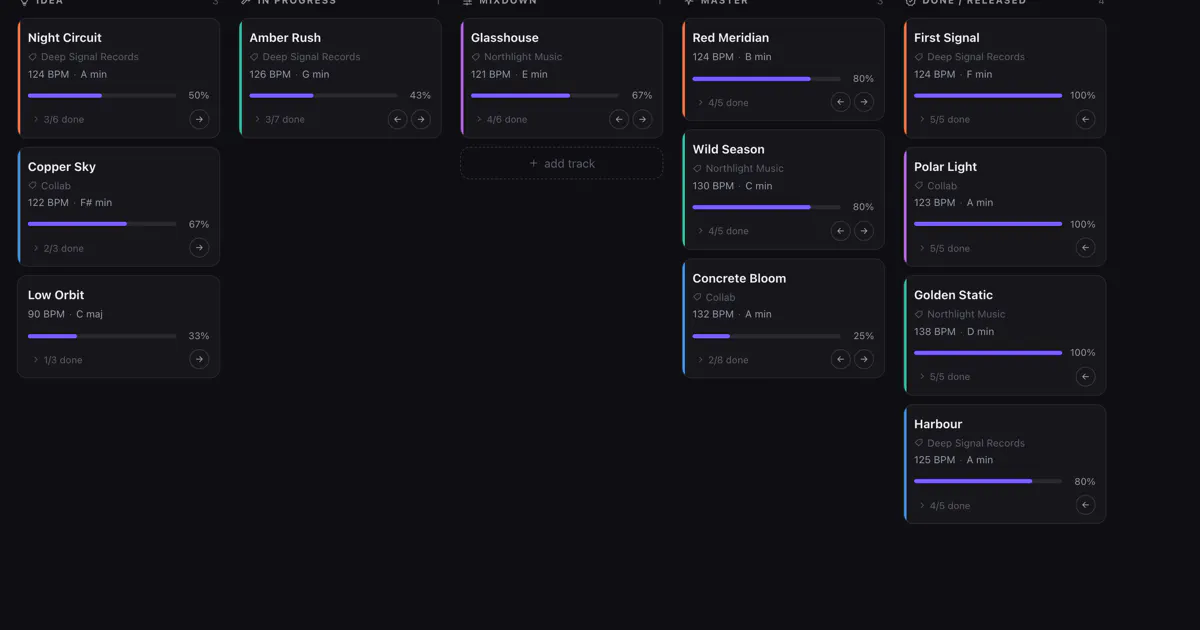Send Harbour back with the left arrow
The height and width of the screenshot is (630, 1200).
point(1085,506)
